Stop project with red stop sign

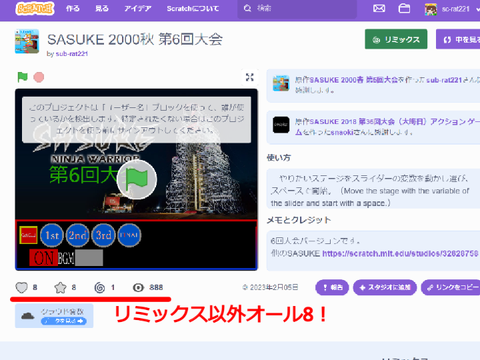click(x=39, y=77)
